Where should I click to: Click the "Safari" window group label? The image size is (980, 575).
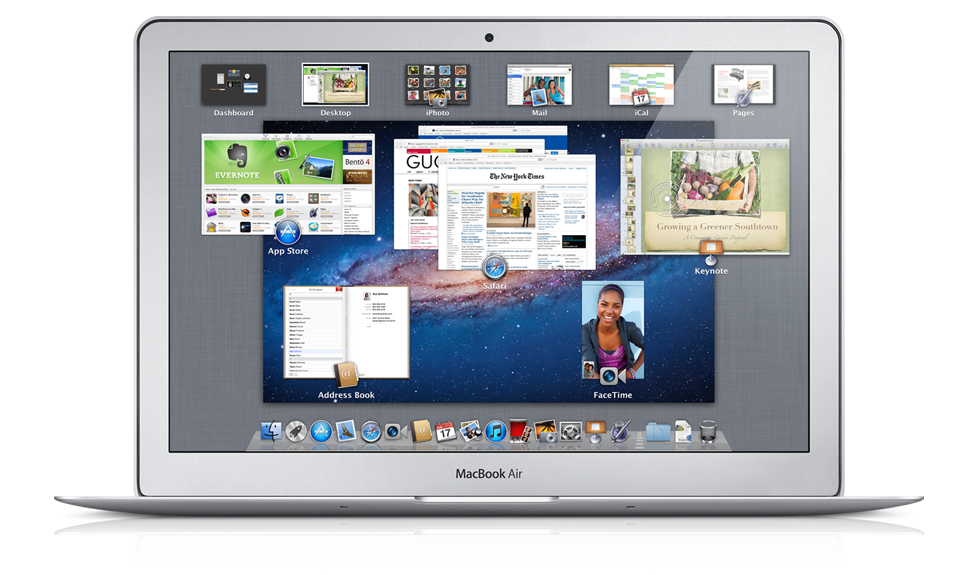494,286
